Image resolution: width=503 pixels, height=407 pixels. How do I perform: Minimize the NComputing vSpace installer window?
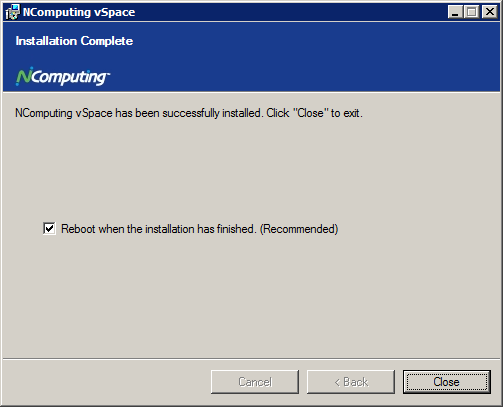tap(455, 12)
